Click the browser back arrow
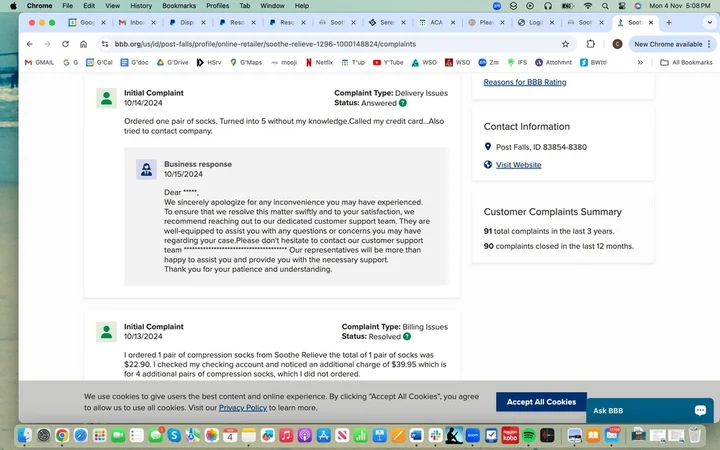The width and height of the screenshot is (720, 450). 29,44
